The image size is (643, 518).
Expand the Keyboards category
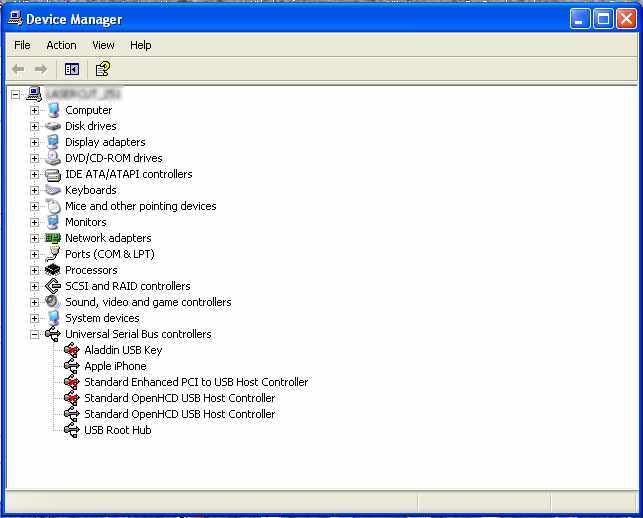34,191
